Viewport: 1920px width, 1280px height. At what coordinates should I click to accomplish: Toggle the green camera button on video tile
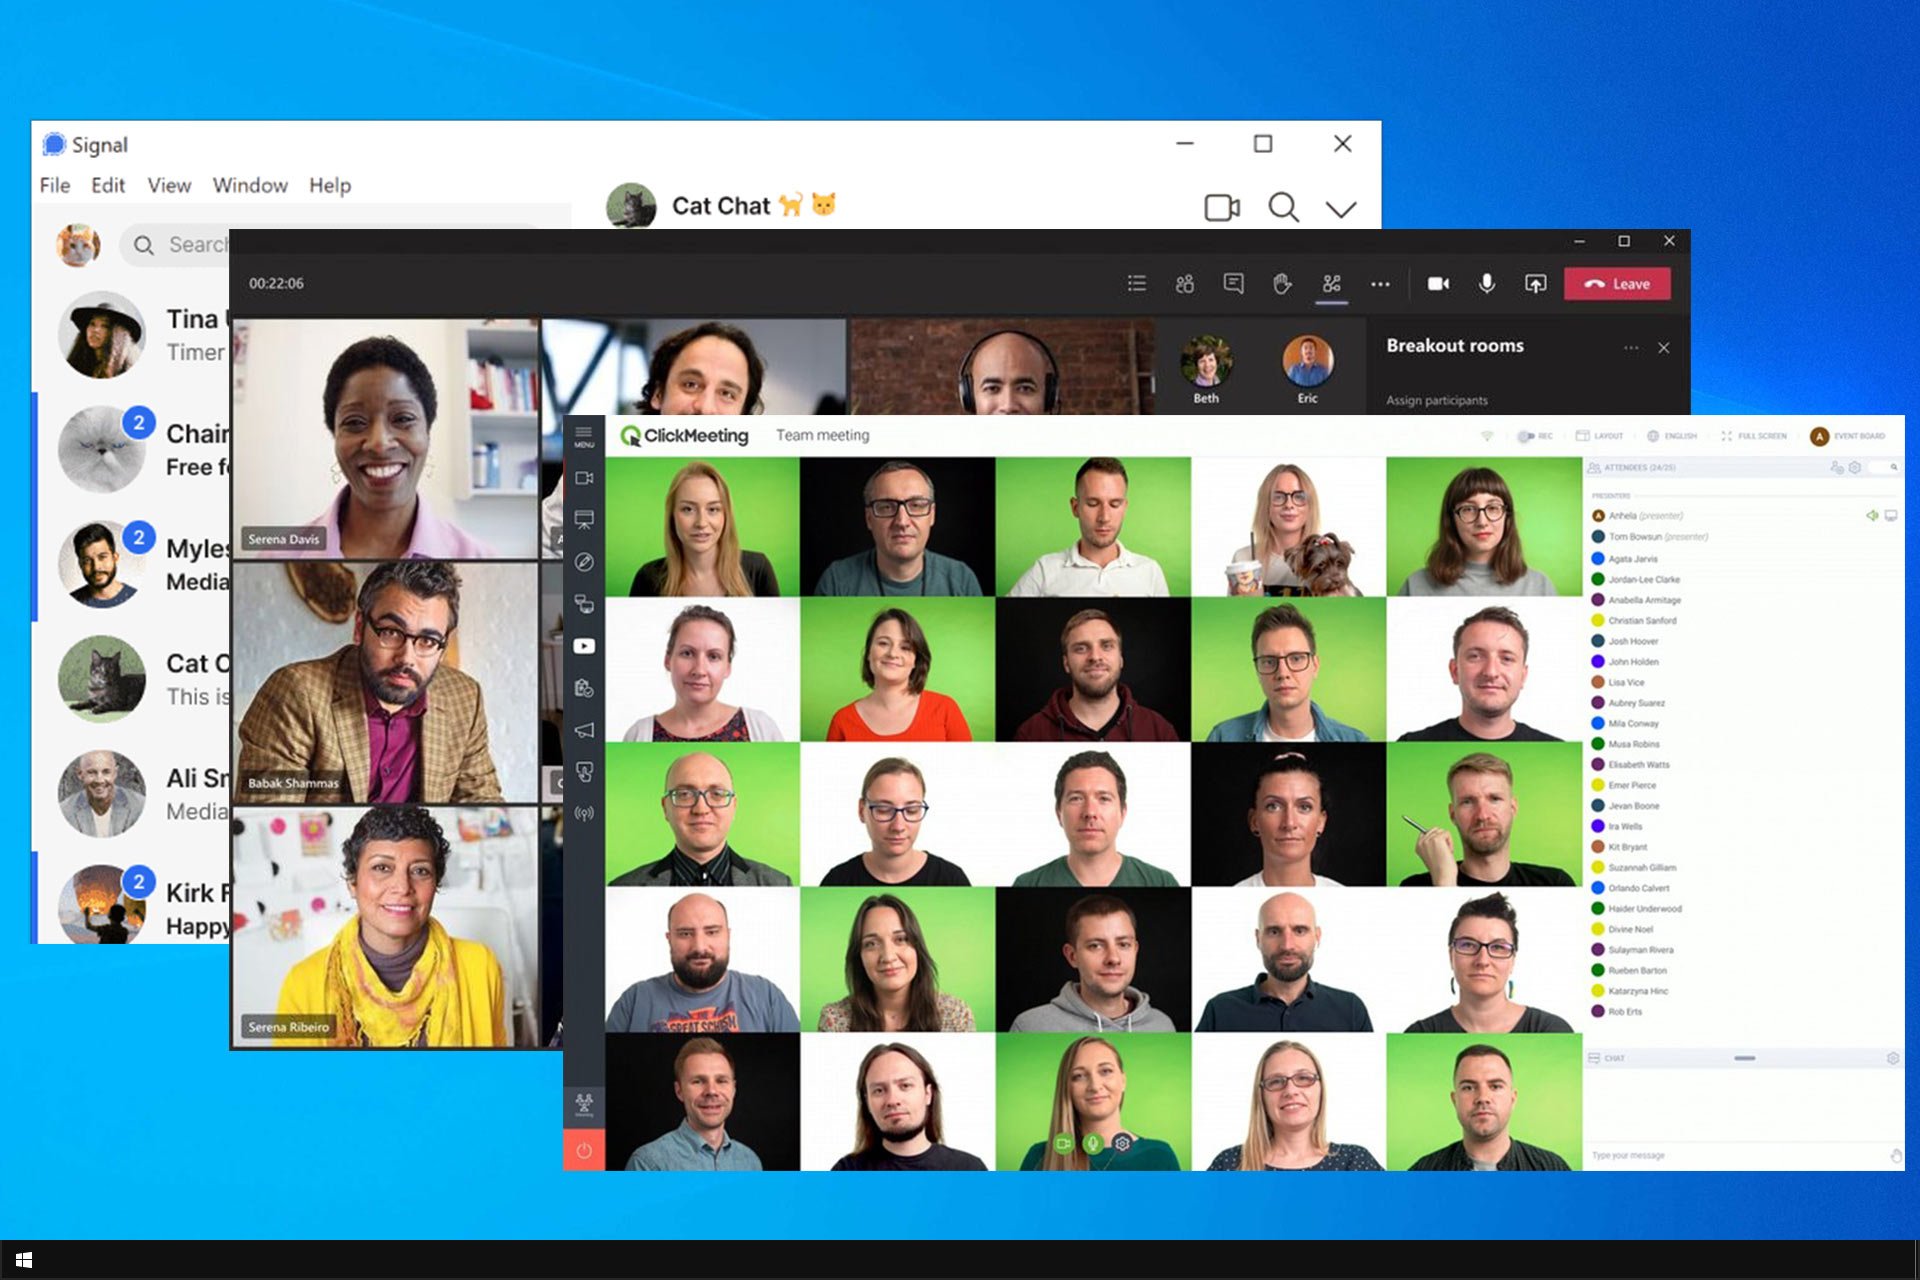(1064, 1143)
